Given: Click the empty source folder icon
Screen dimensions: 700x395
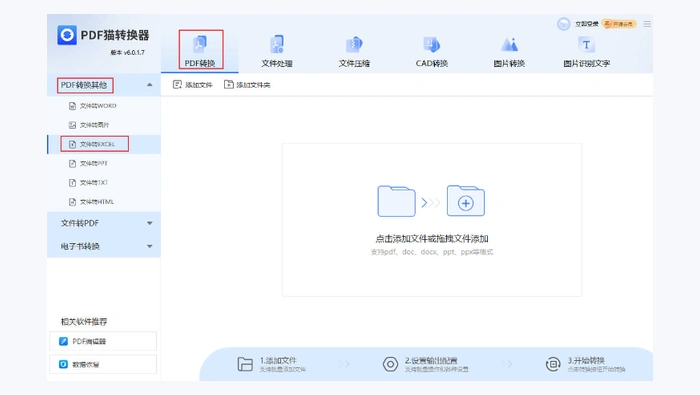Looking at the screenshot, I should click(396, 201).
